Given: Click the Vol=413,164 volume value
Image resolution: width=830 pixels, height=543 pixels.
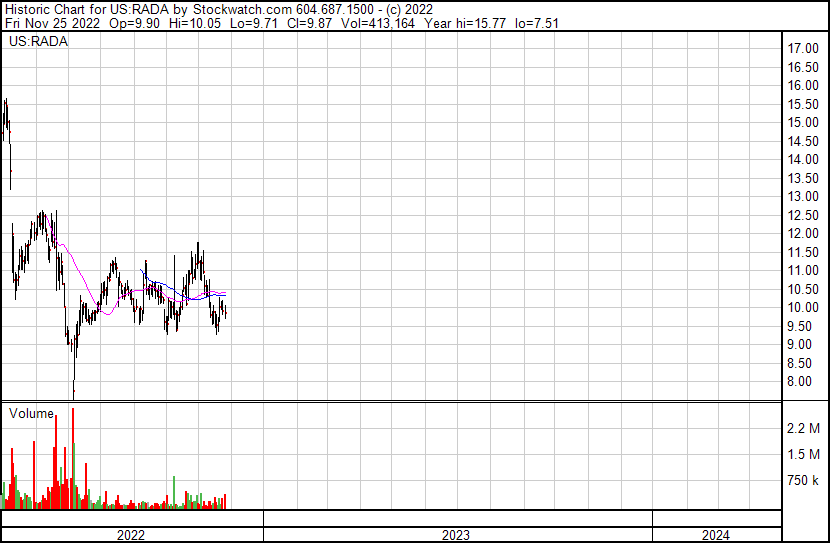Looking at the screenshot, I should 378,23.
